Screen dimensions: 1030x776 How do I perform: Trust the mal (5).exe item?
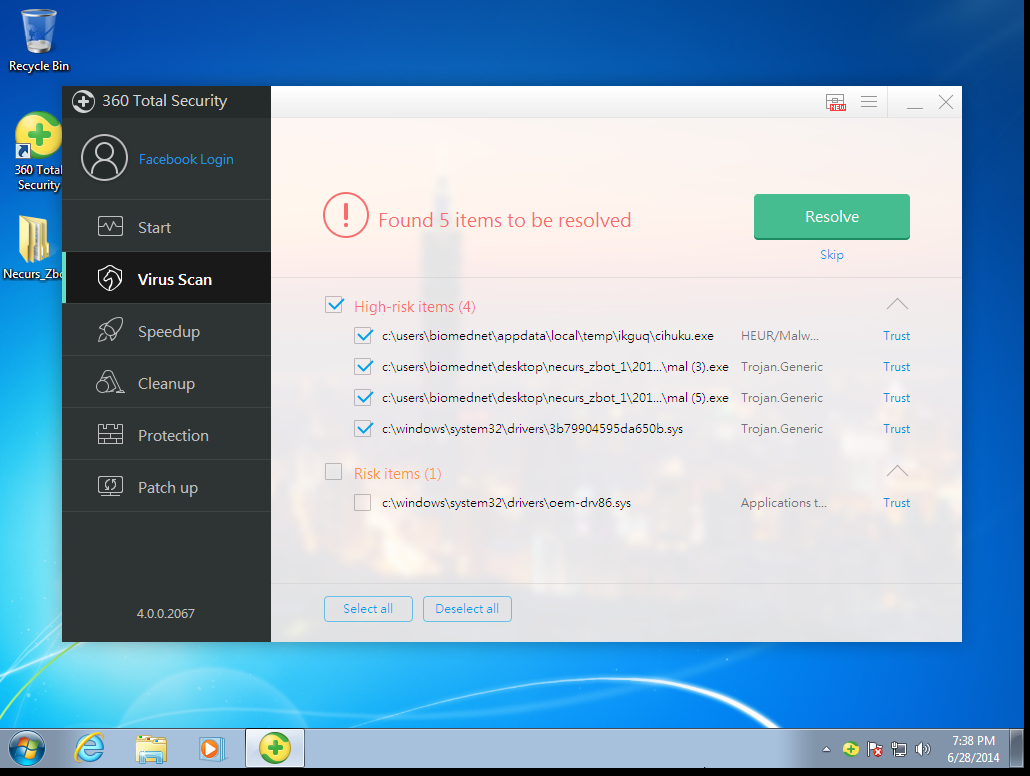897,398
